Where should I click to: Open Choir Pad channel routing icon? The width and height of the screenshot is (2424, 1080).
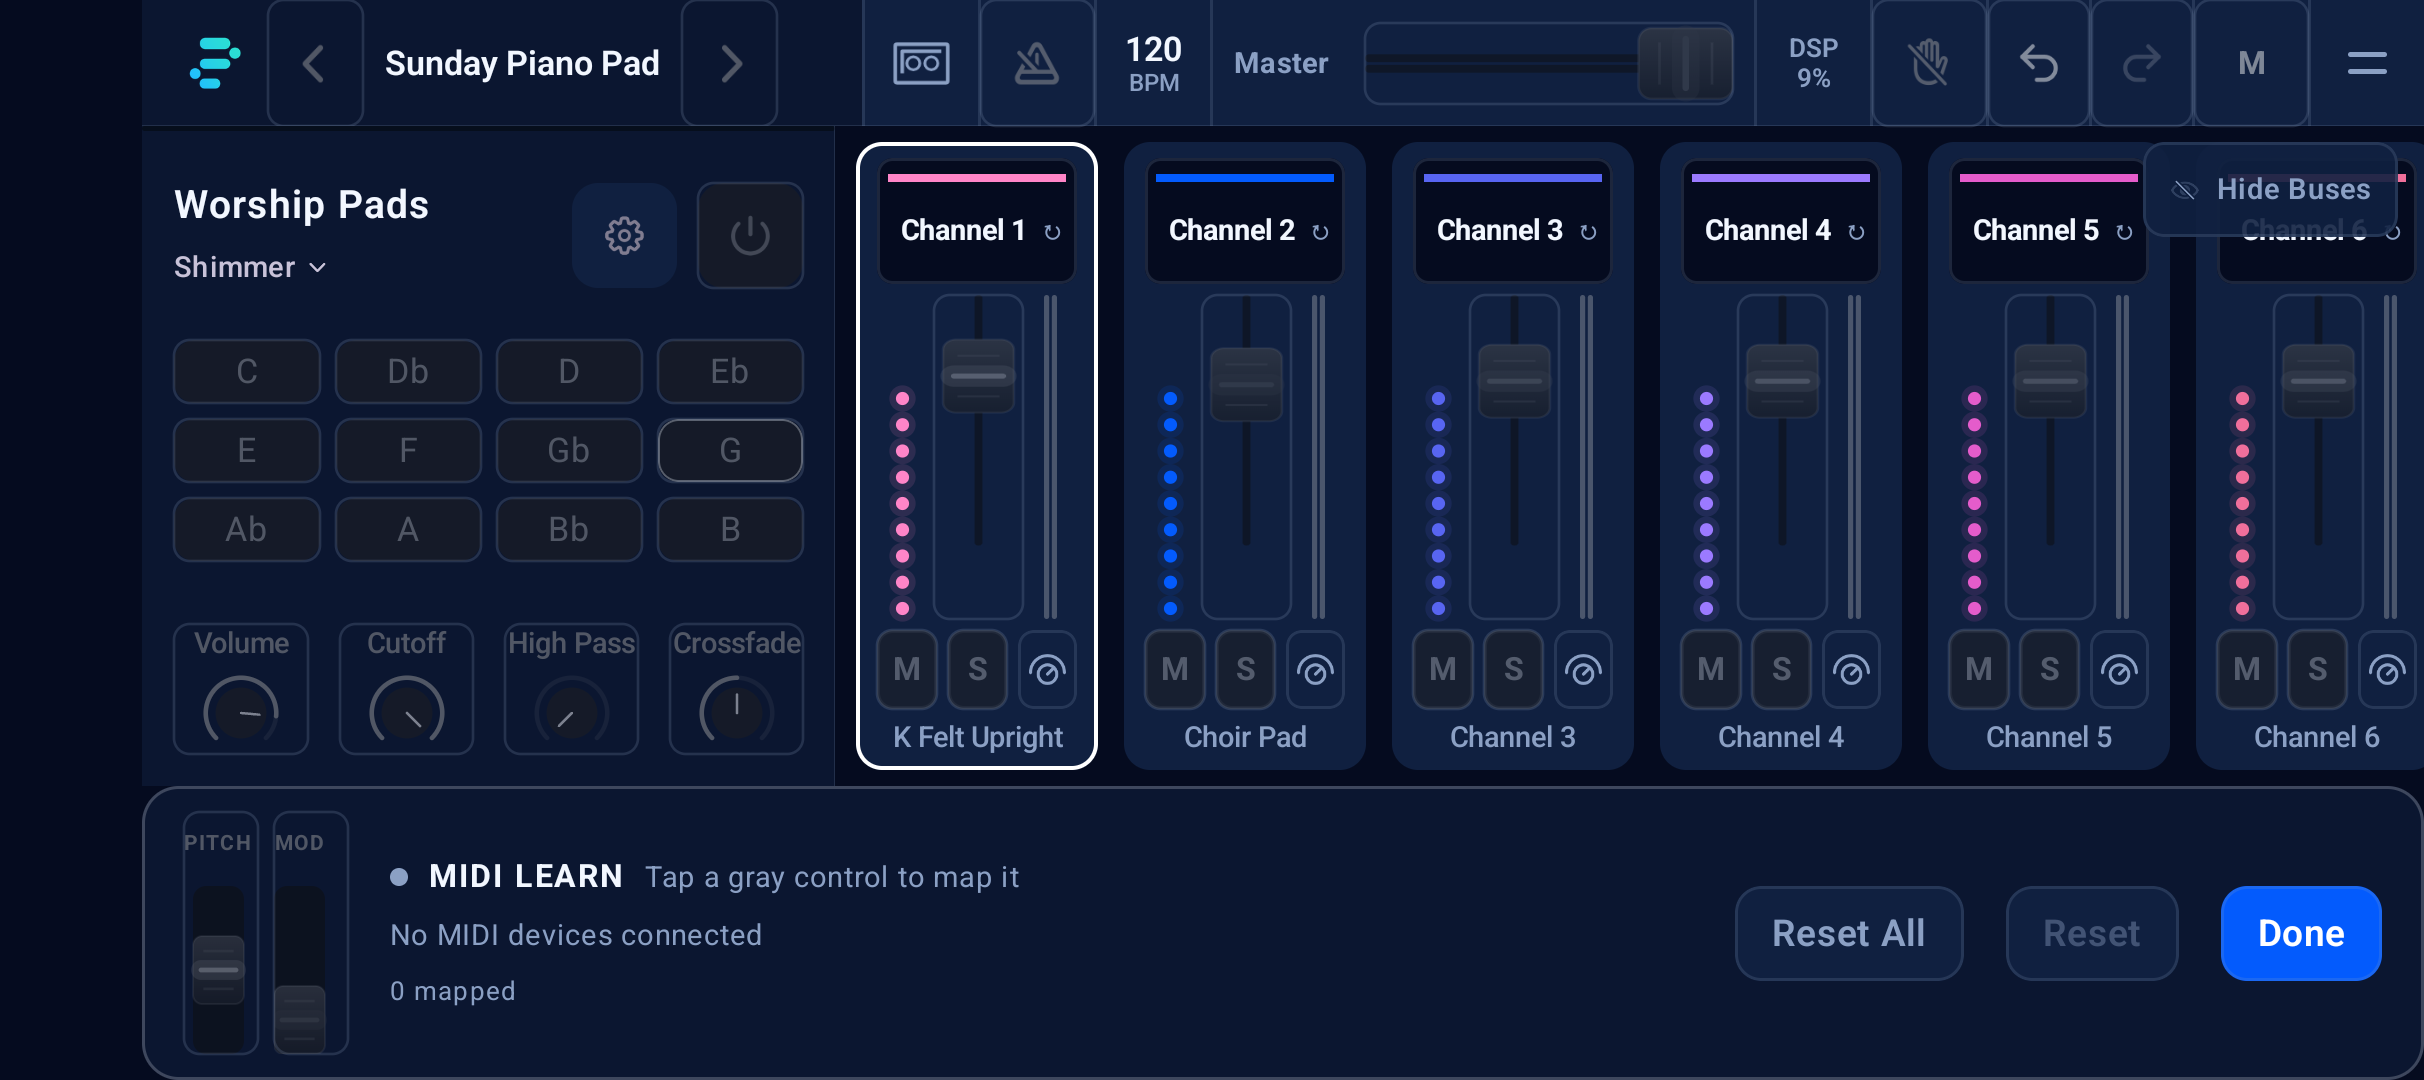[x=1315, y=670]
